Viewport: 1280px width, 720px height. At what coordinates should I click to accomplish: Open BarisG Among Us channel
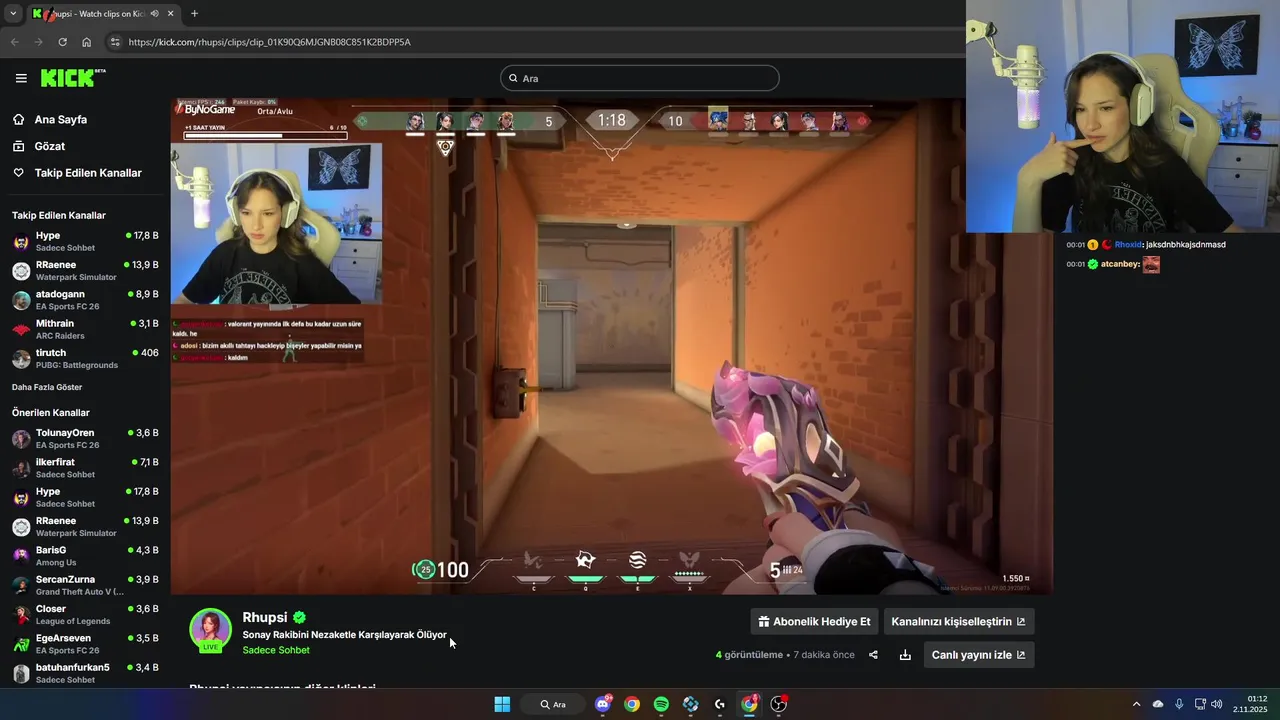85,556
